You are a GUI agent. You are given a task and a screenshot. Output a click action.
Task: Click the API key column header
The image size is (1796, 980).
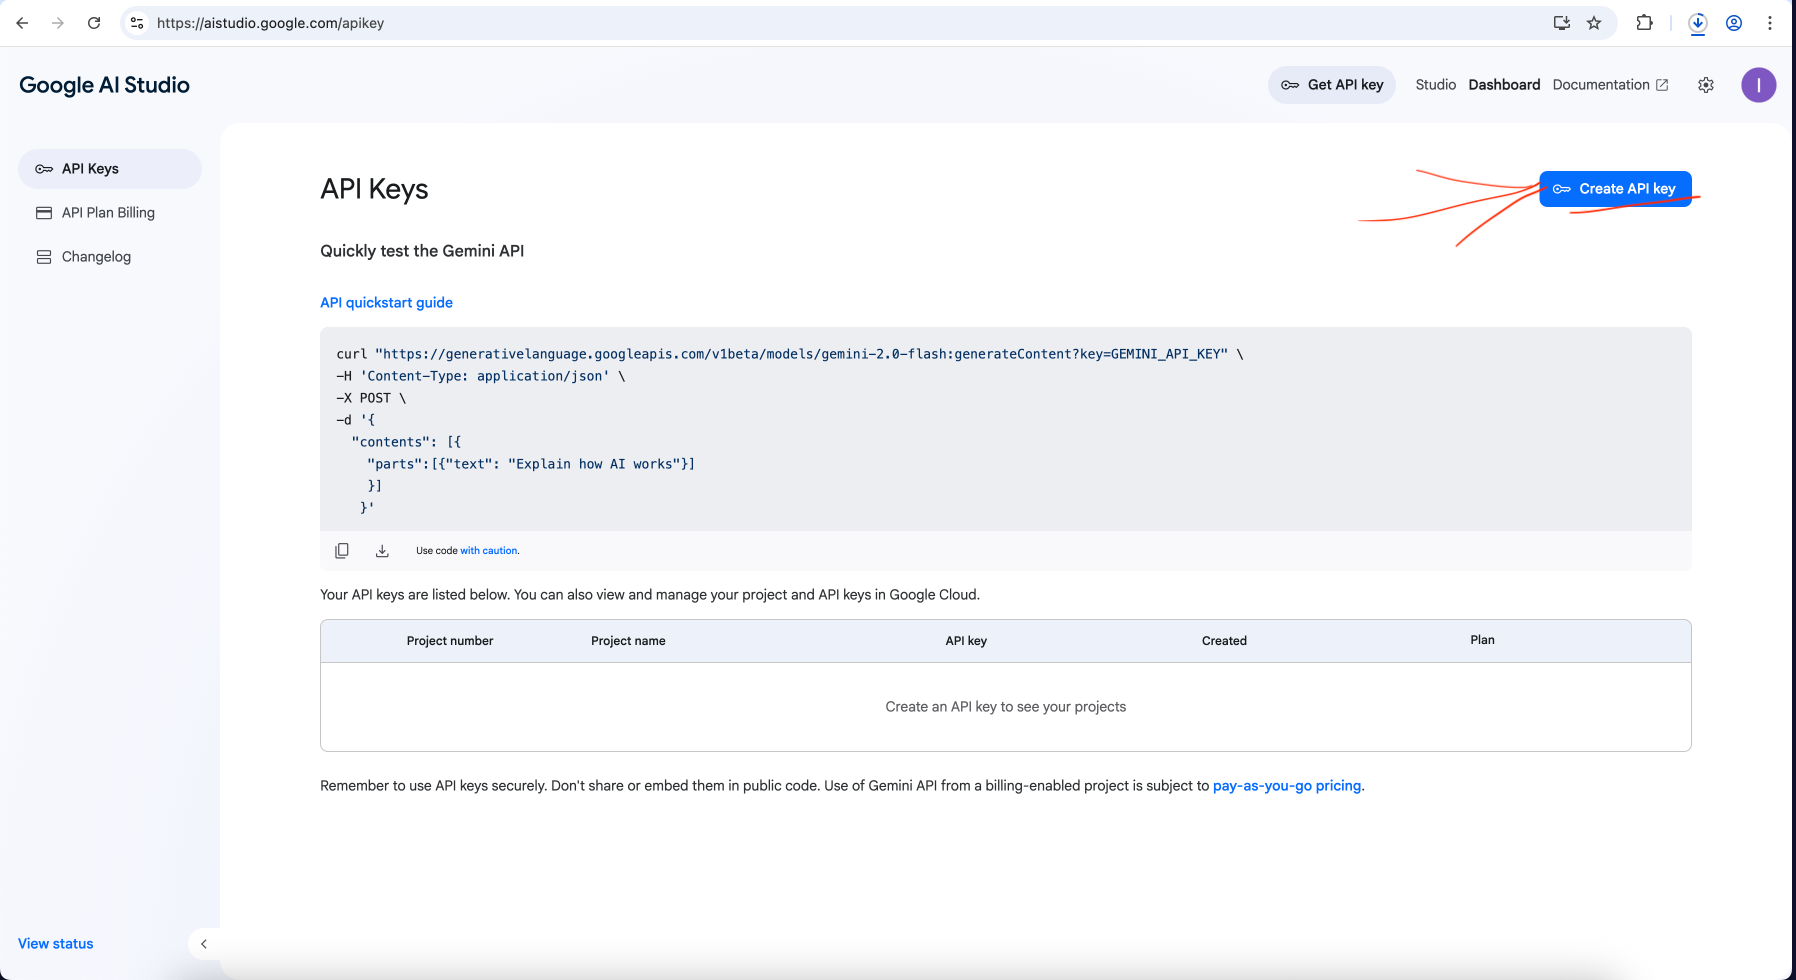(966, 641)
